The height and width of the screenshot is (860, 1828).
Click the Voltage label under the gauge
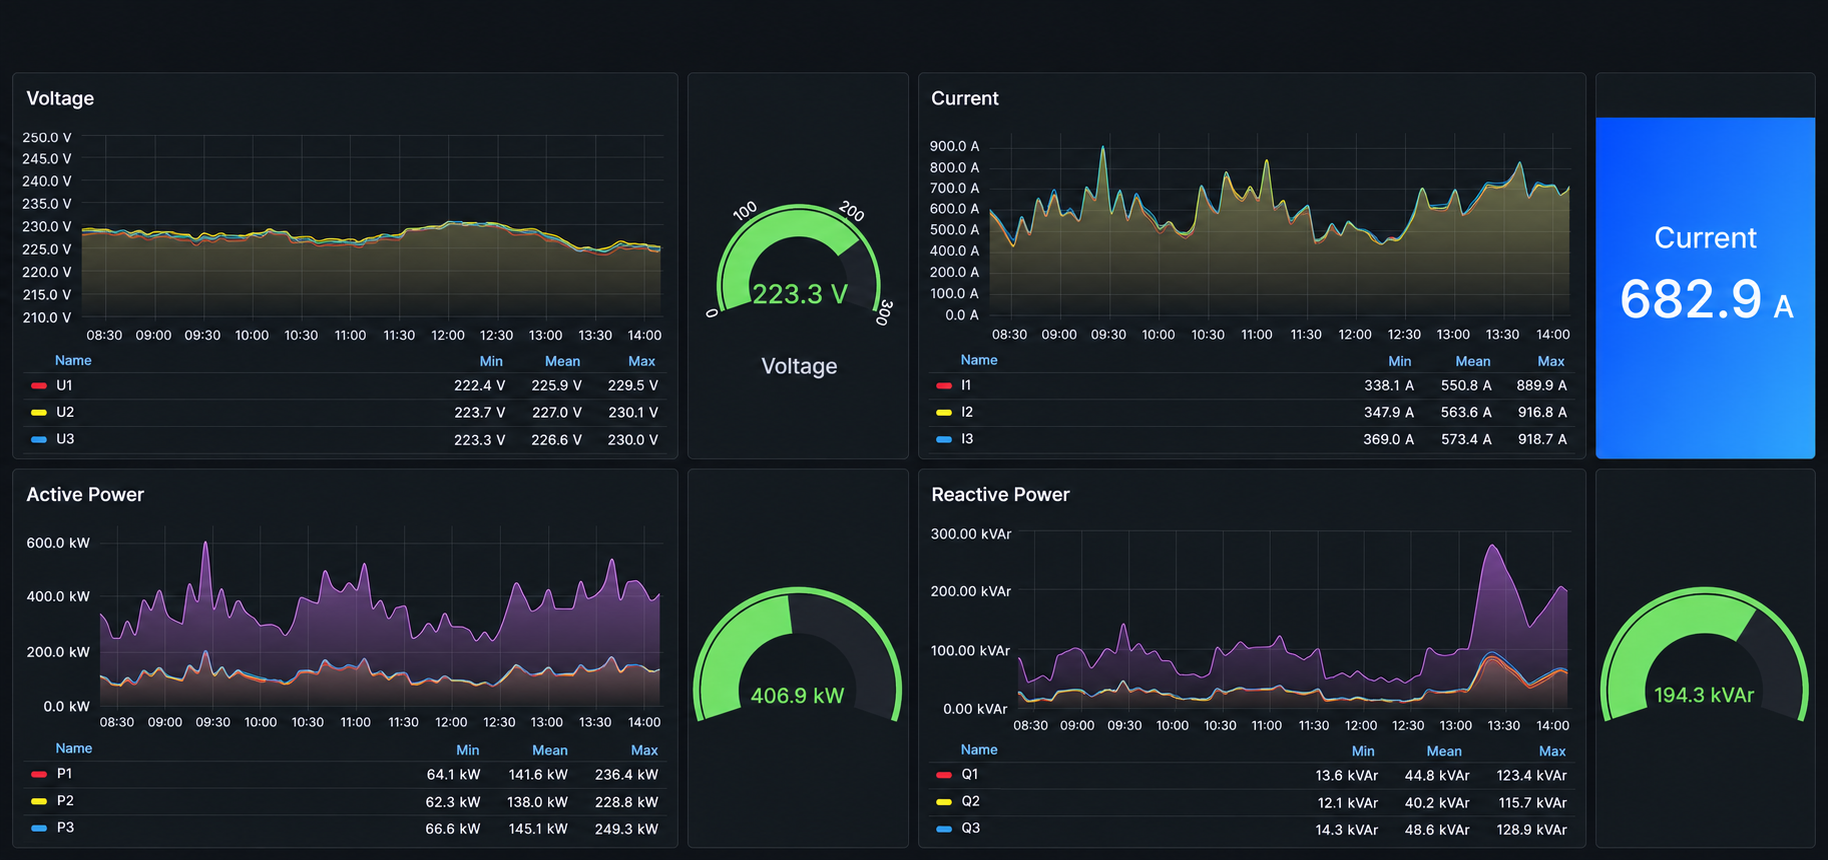(x=799, y=366)
